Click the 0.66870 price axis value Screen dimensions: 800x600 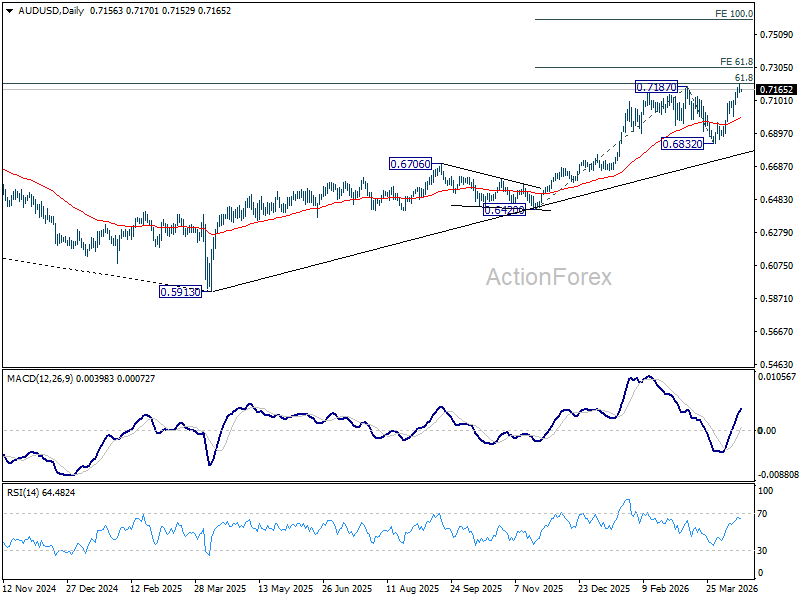(777, 167)
